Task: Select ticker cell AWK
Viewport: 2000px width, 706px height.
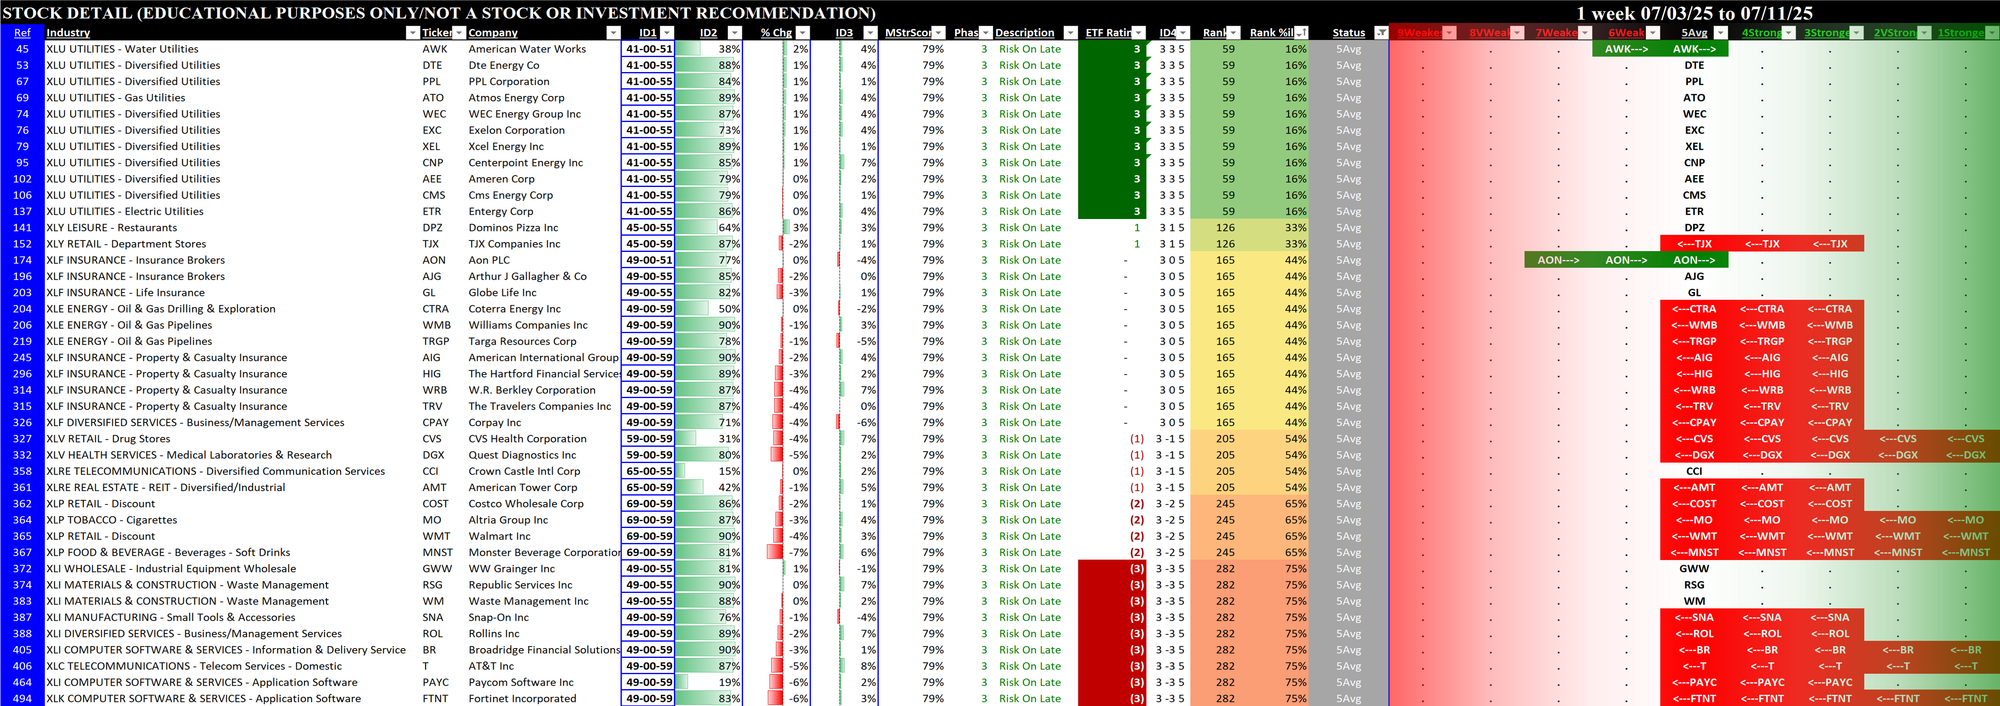Action: [x=435, y=49]
